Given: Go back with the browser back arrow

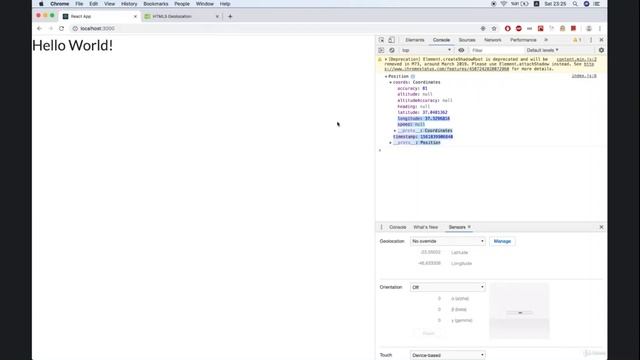Looking at the screenshot, I should coord(39,29).
